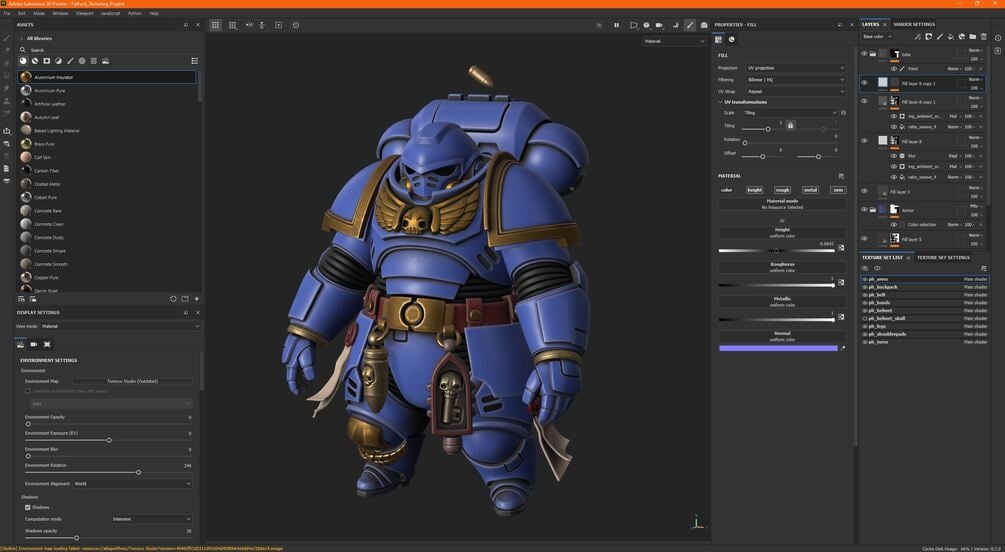Toggle the rough channel button
This screenshot has width=1005, height=552.
pos(783,190)
